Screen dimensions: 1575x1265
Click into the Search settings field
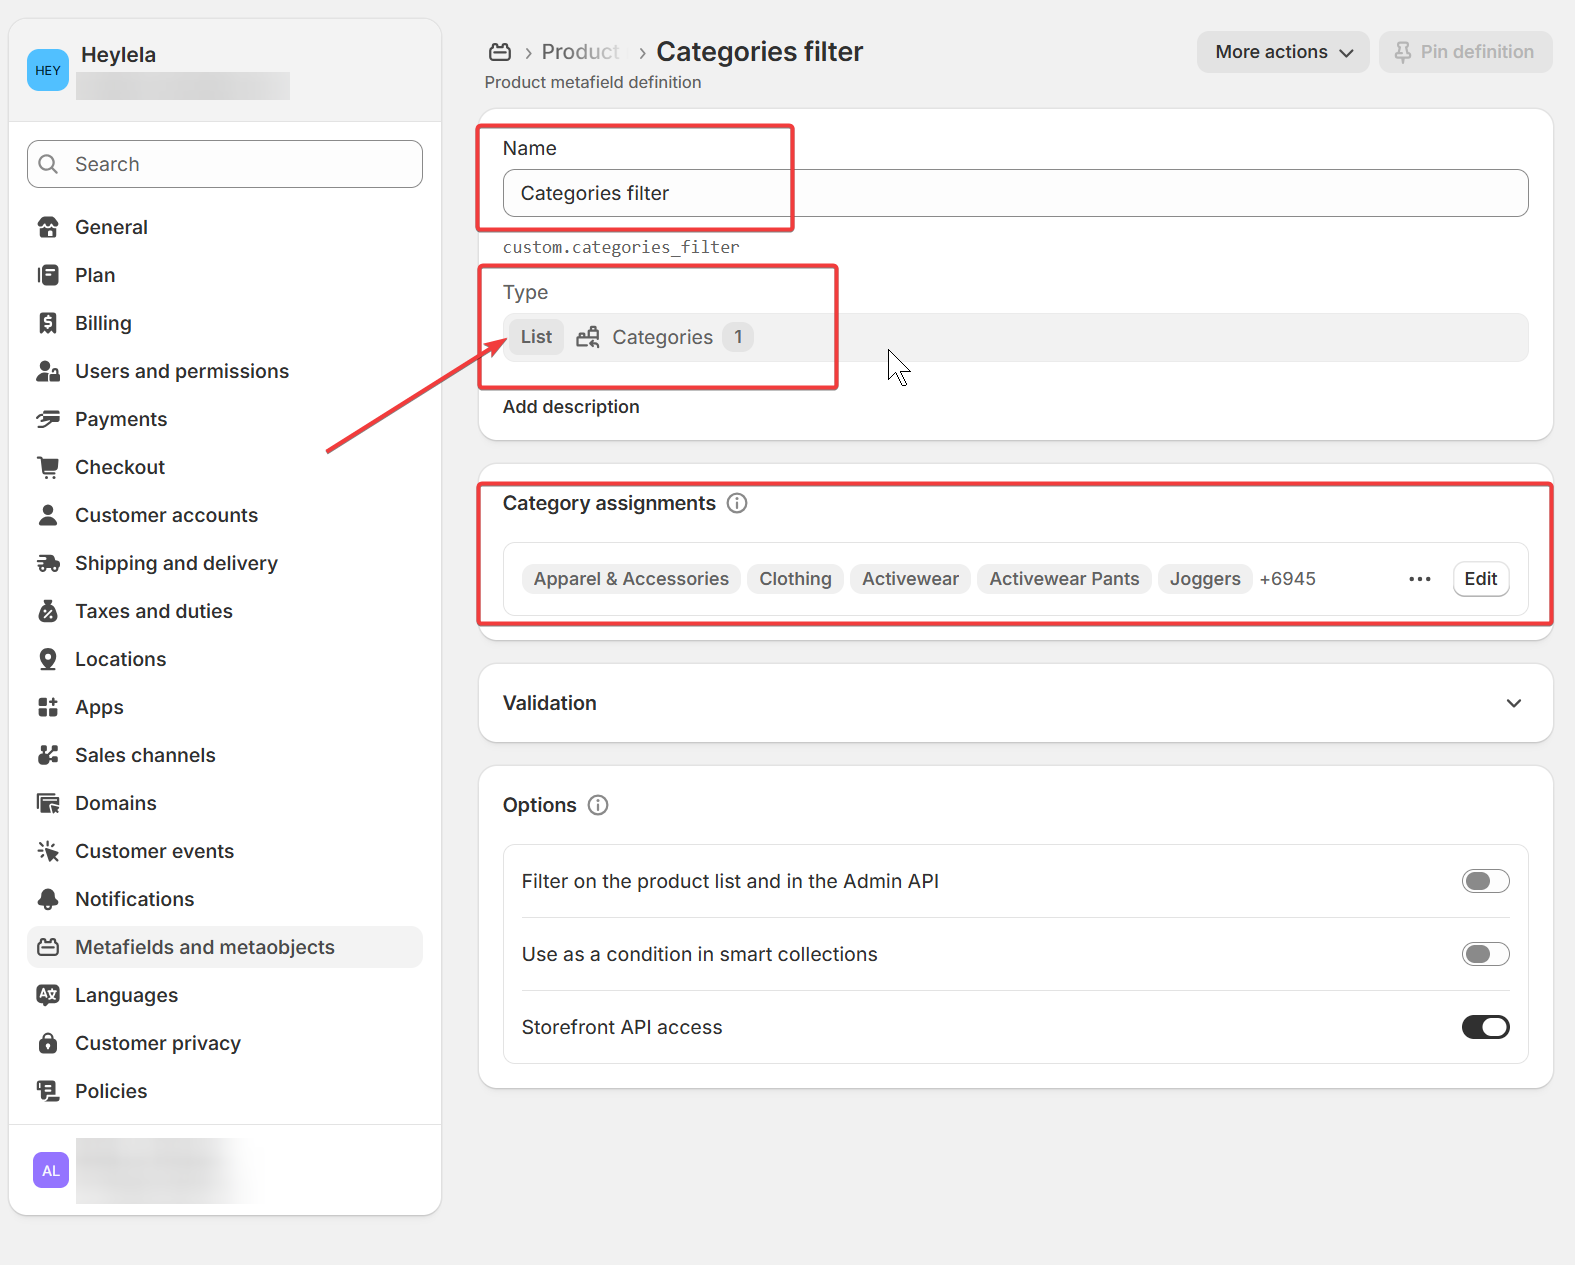click(225, 164)
